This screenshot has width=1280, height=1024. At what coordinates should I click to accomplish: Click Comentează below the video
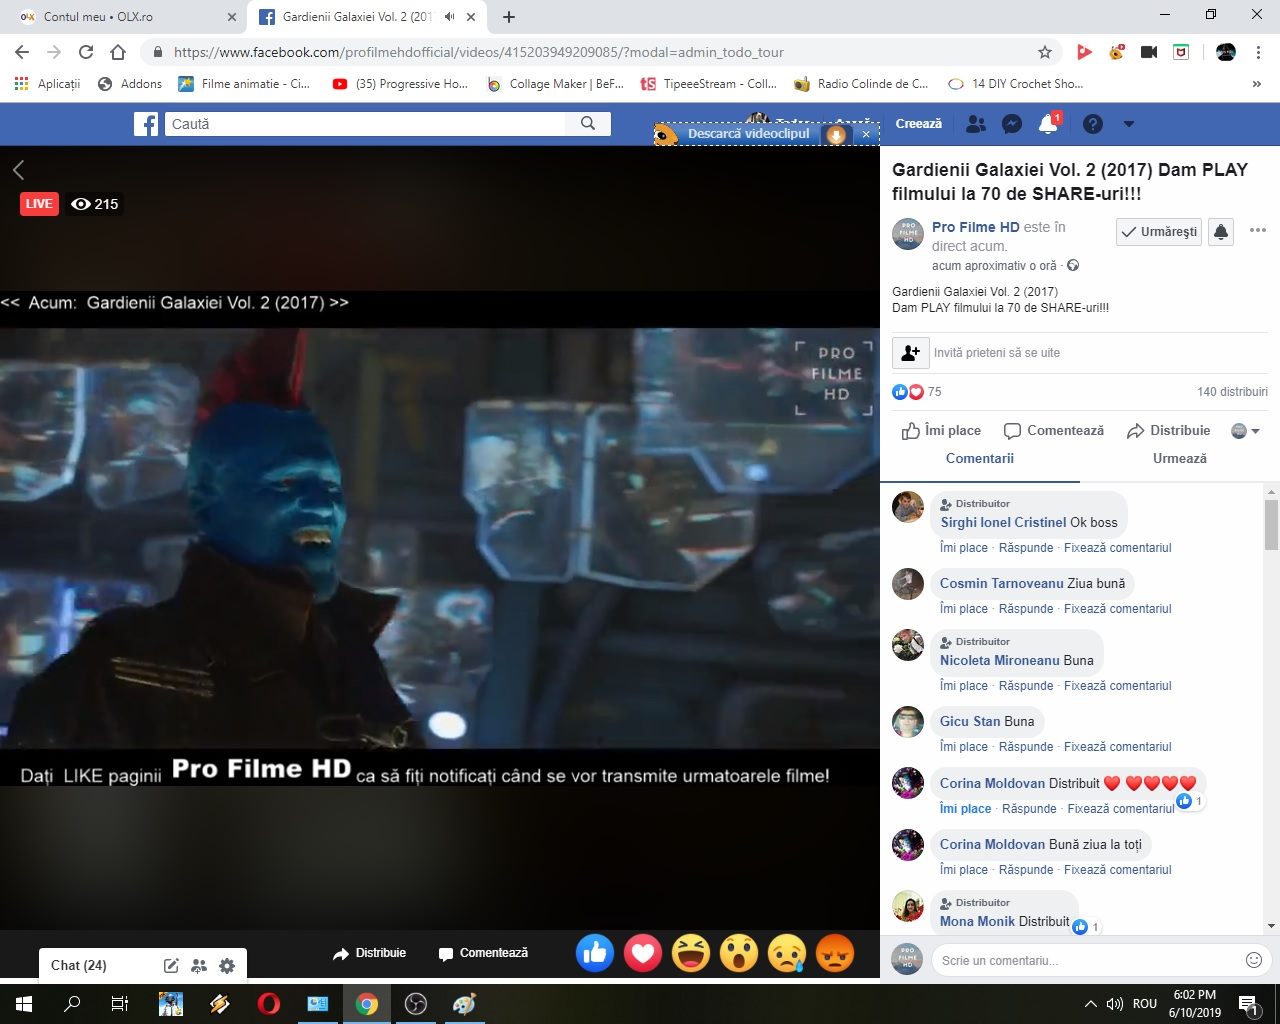tap(484, 953)
